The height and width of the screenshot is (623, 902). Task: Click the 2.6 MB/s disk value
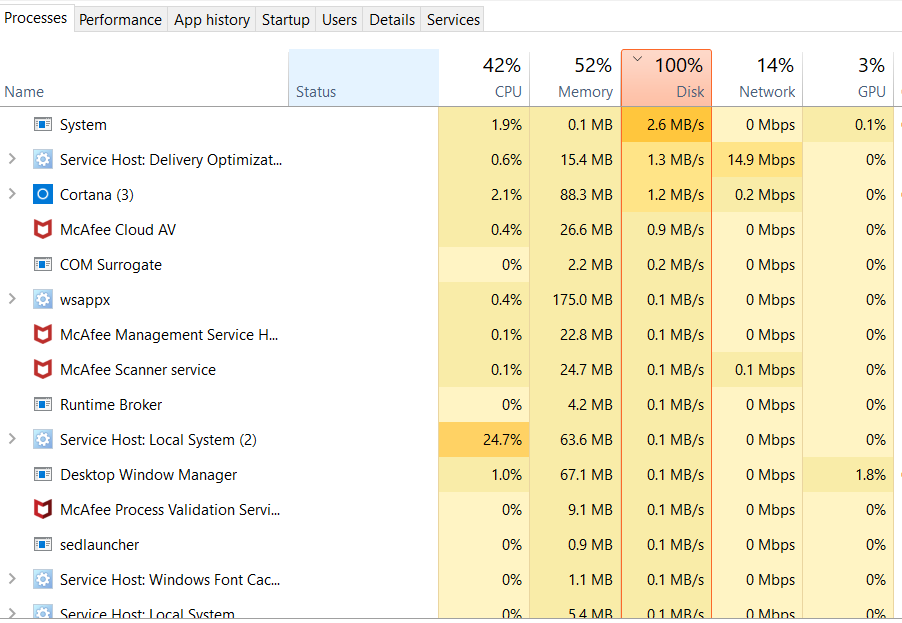click(667, 124)
